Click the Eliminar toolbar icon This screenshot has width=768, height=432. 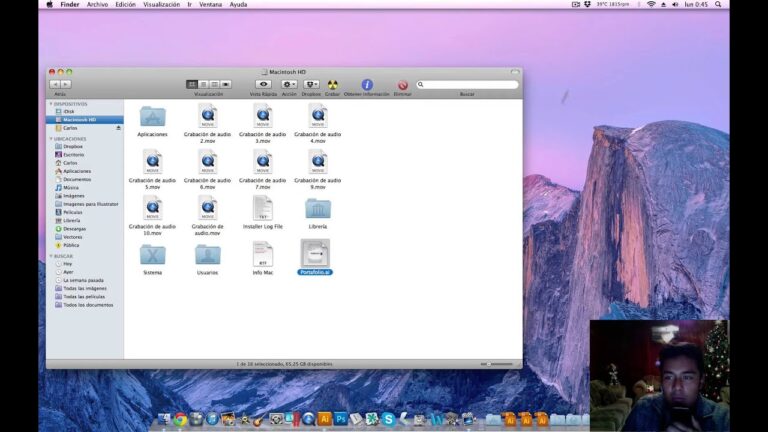(403, 85)
